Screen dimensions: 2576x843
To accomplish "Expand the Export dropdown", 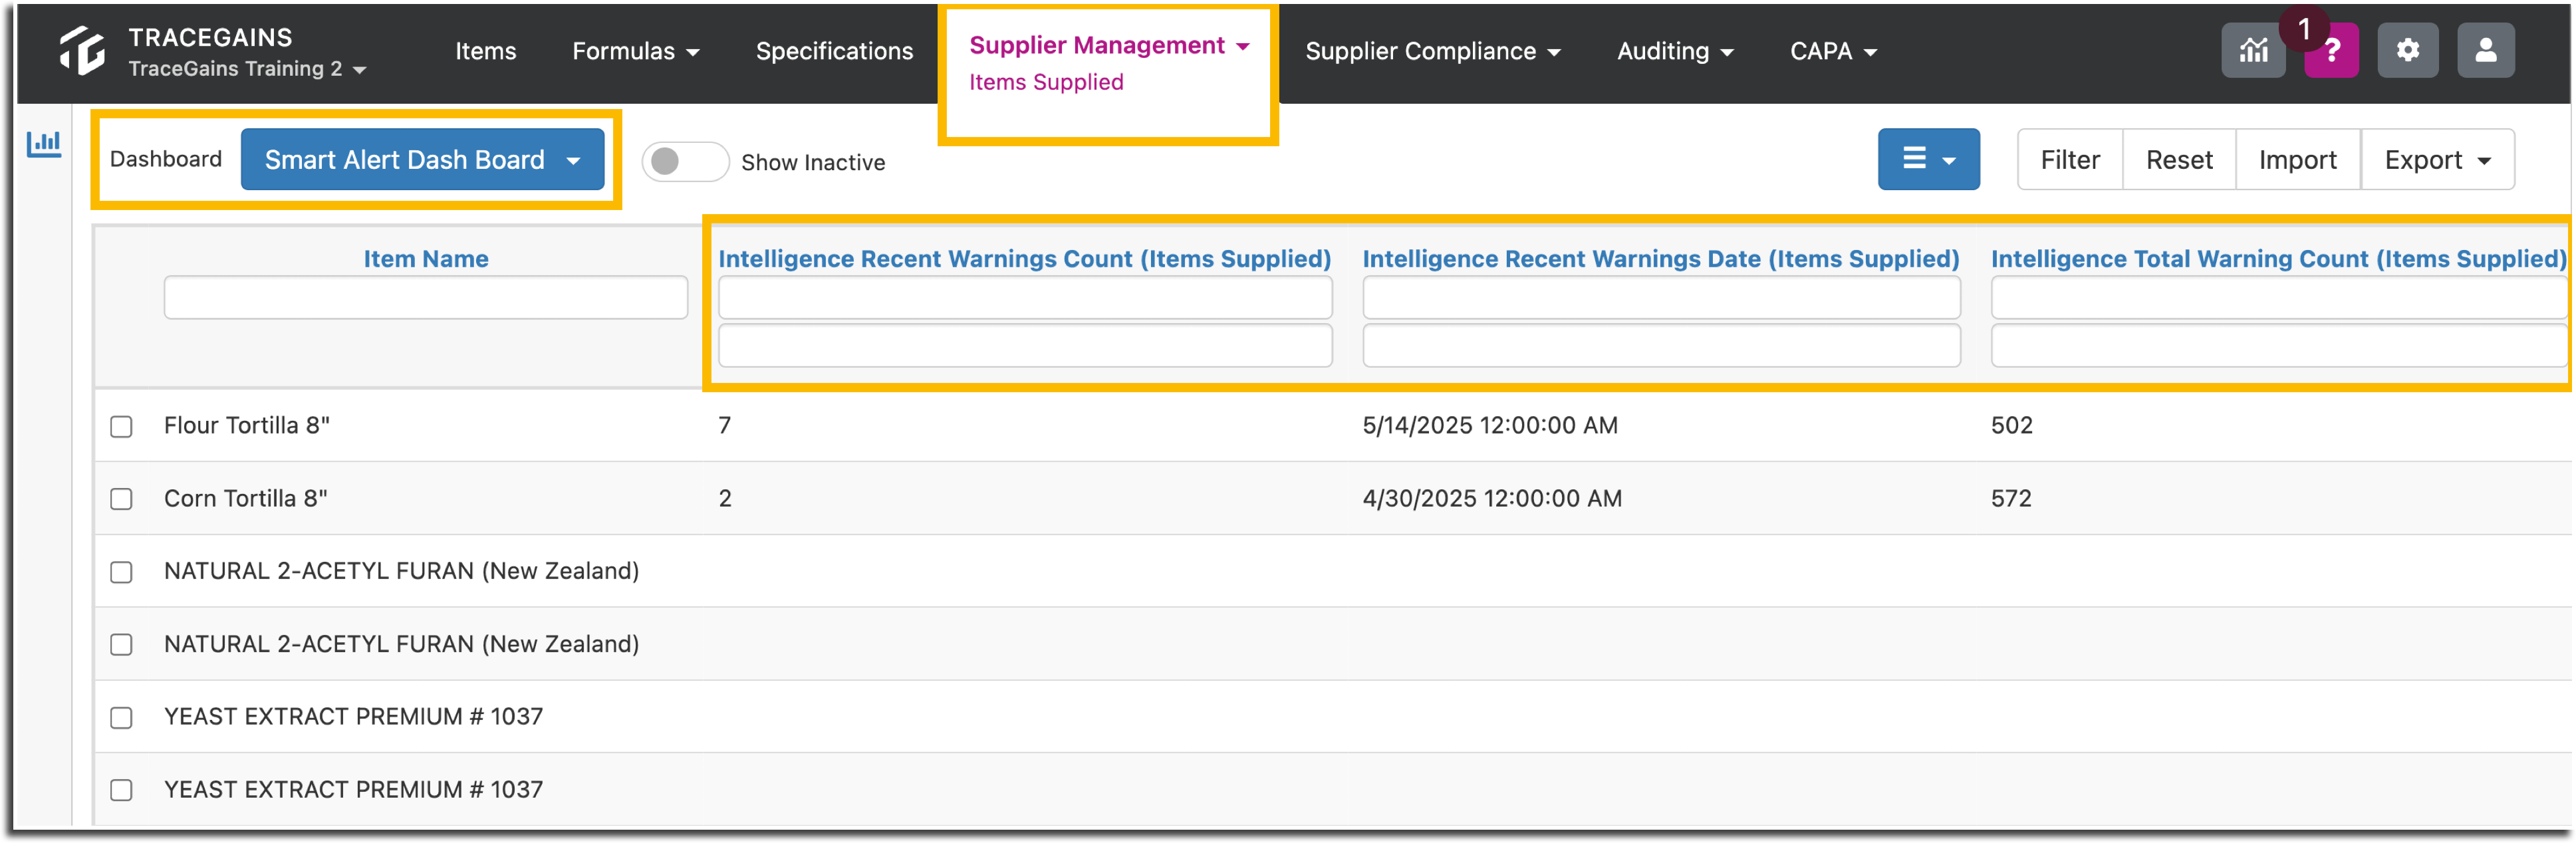I will [x=2437, y=160].
